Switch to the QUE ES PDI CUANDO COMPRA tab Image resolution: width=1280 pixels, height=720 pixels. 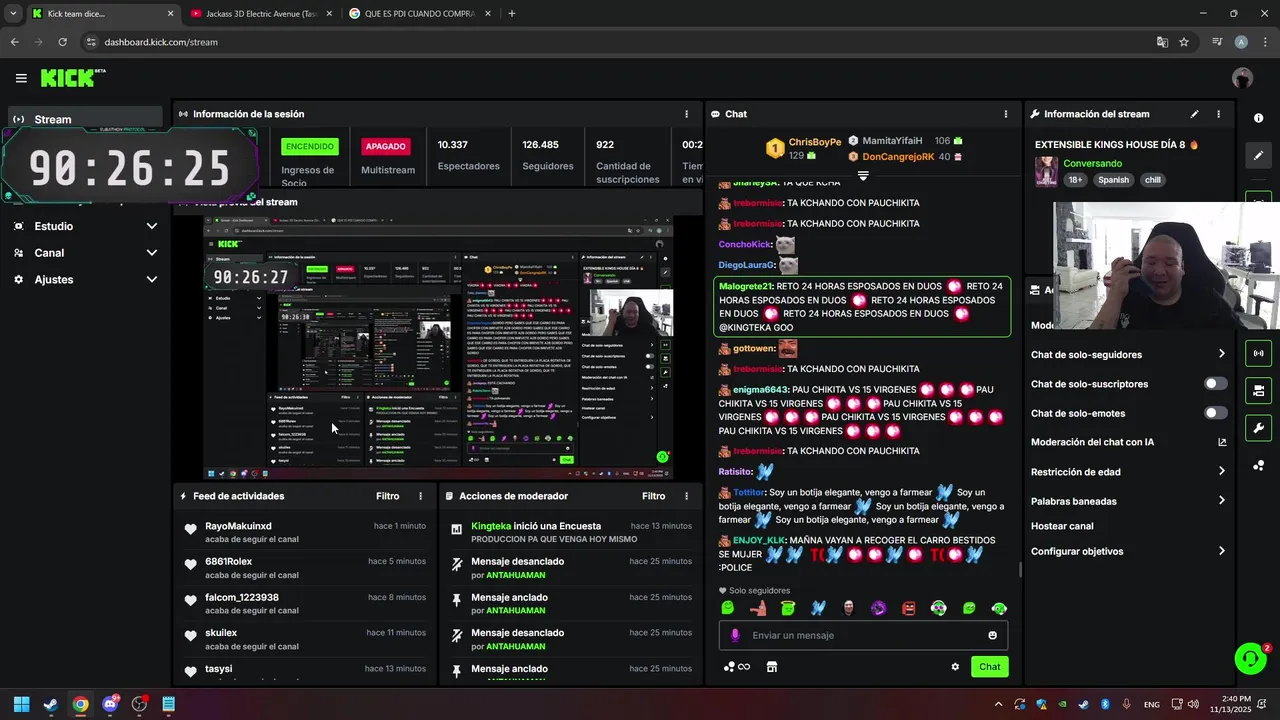coord(420,14)
